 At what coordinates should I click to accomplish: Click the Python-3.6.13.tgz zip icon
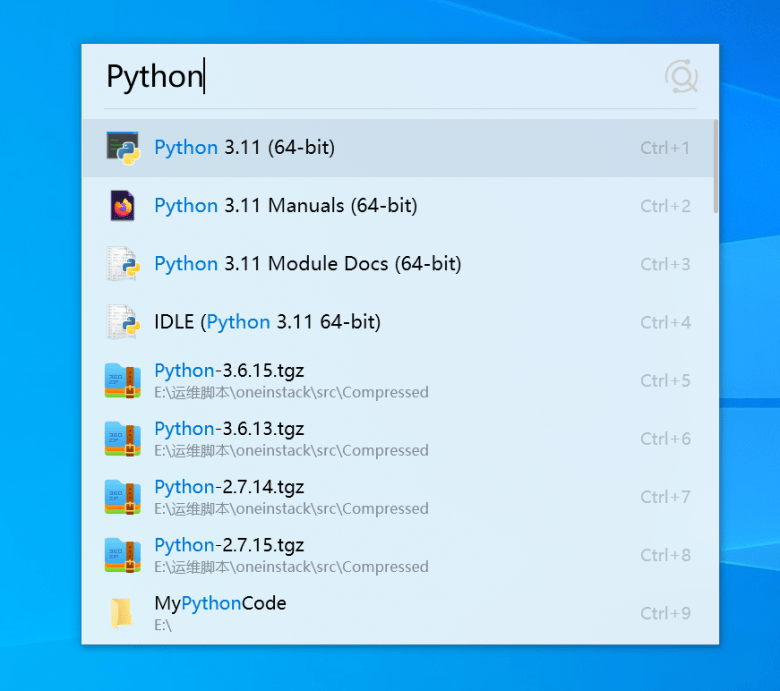pyautogui.click(x=122, y=439)
